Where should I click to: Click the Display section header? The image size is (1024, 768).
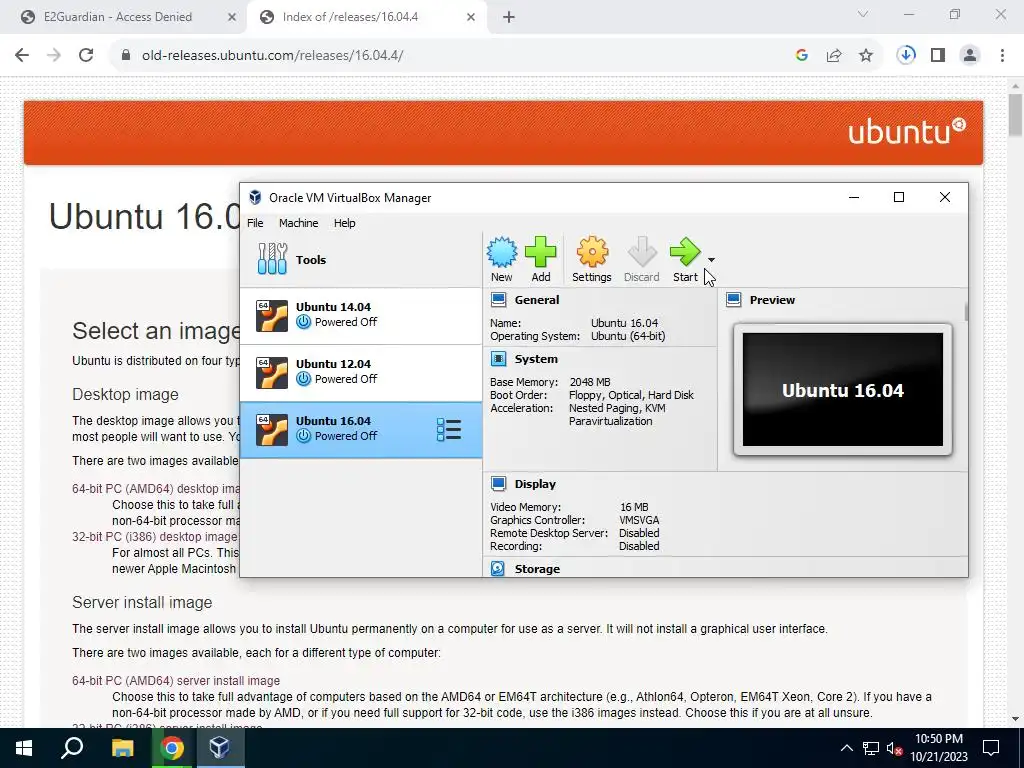[x=535, y=484]
